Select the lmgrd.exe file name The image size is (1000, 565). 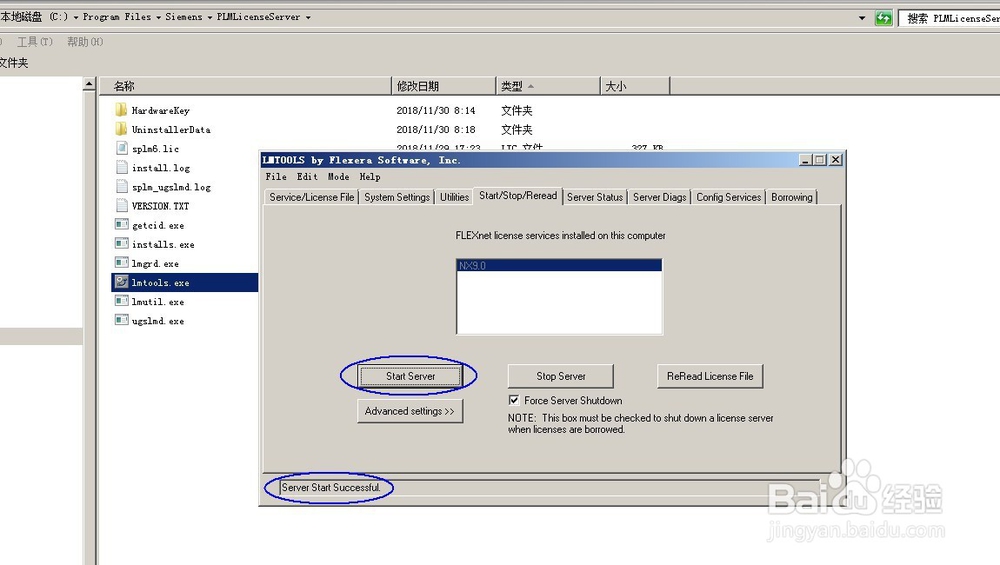click(155, 263)
